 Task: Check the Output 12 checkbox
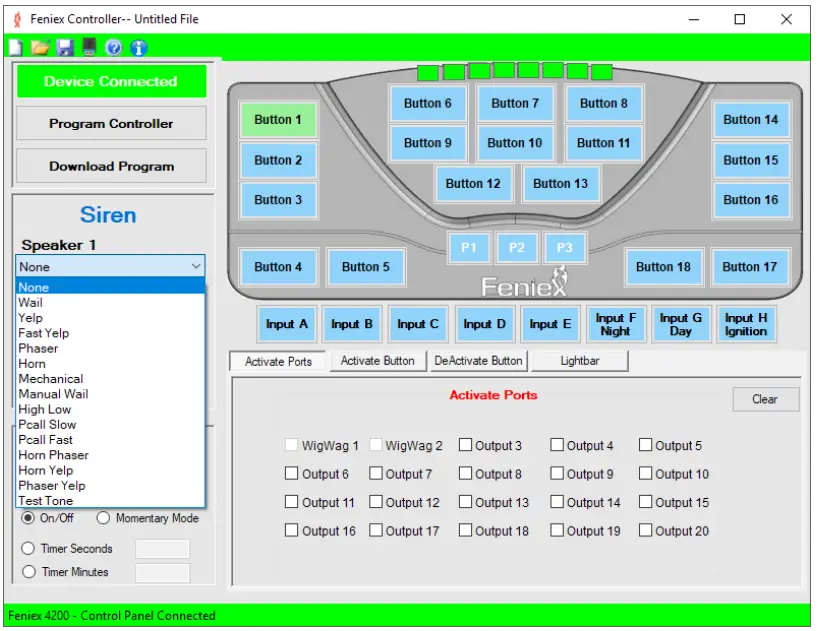[x=376, y=502]
